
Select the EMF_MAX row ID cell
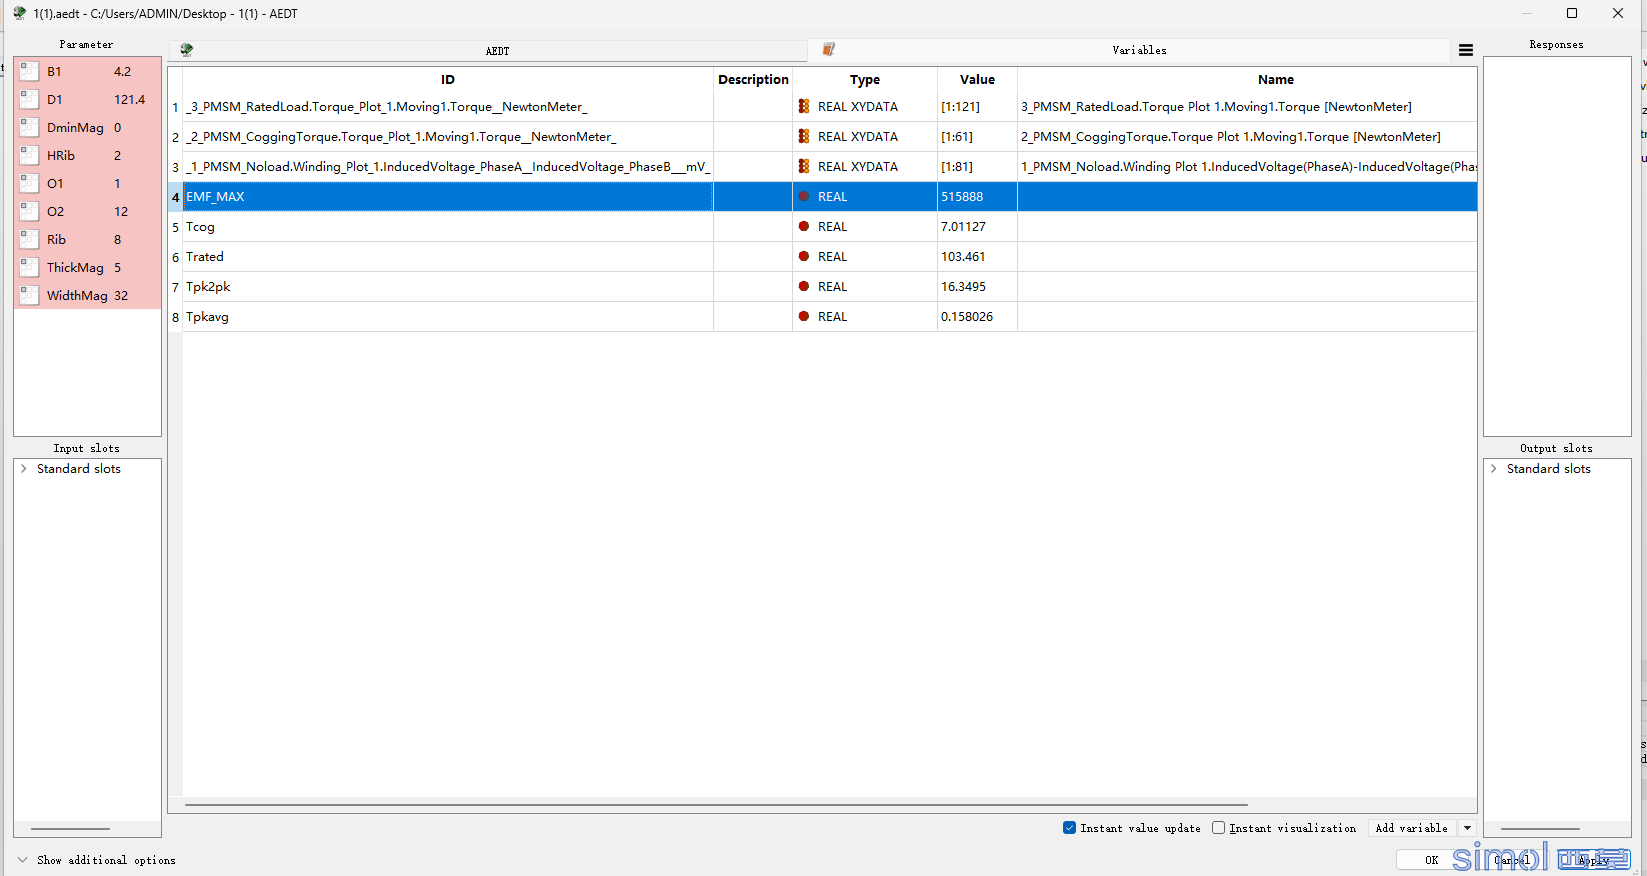pos(448,196)
